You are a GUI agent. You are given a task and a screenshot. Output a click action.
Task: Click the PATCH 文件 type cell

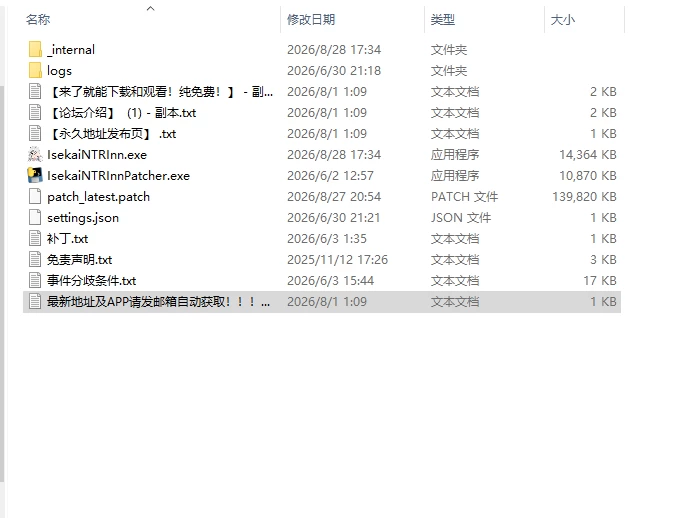pos(464,197)
